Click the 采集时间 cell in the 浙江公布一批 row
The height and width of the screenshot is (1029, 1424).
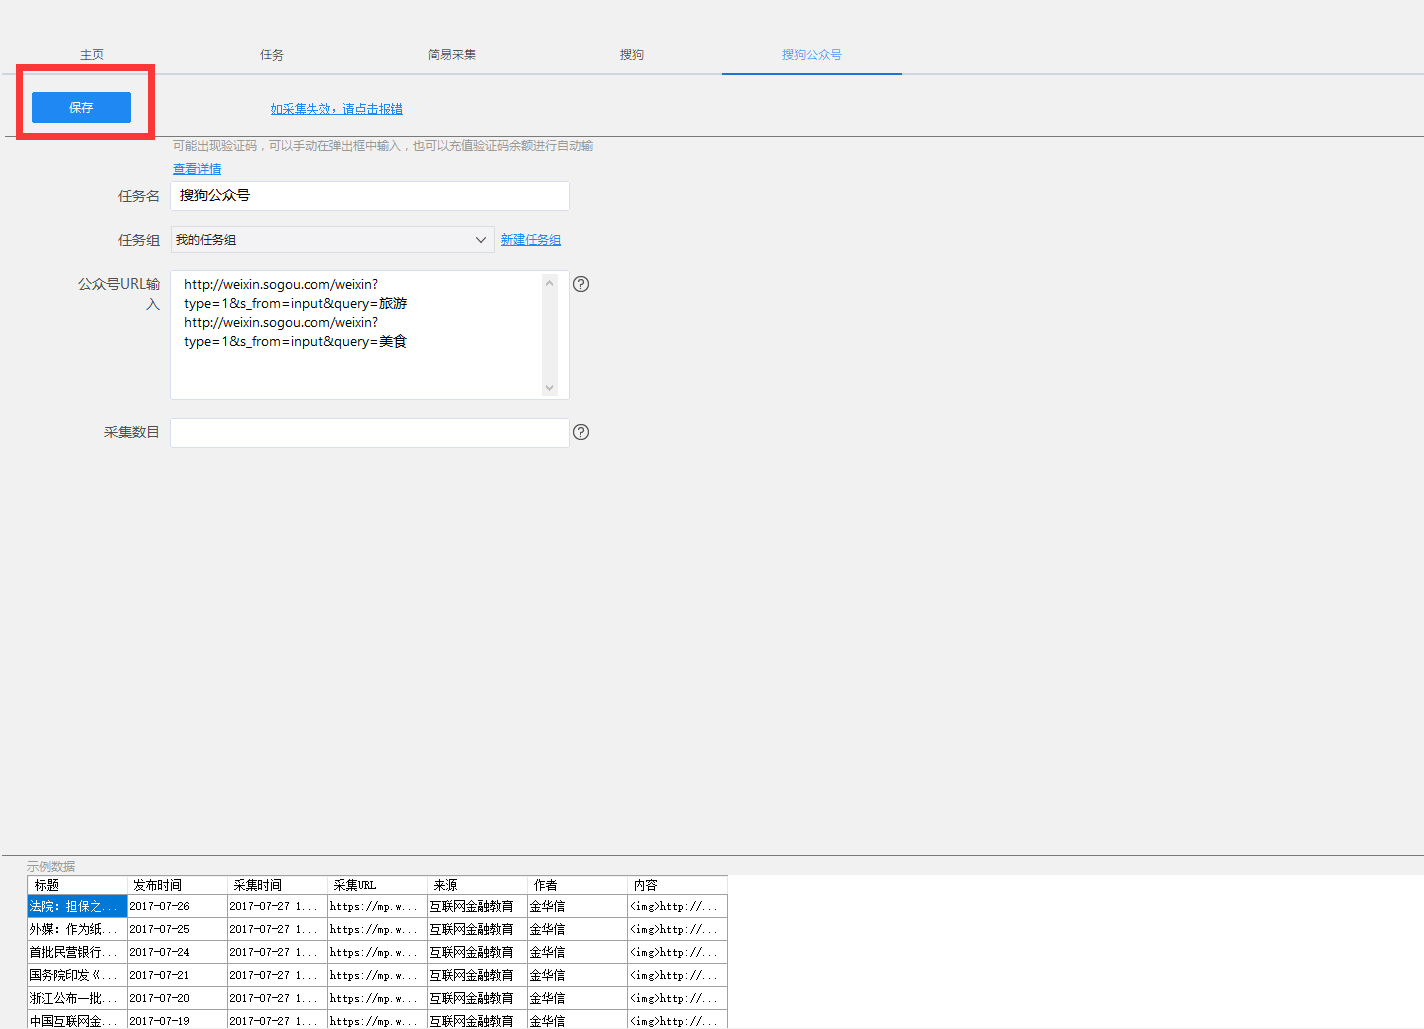pyautogui.click(x=278, y=998)
